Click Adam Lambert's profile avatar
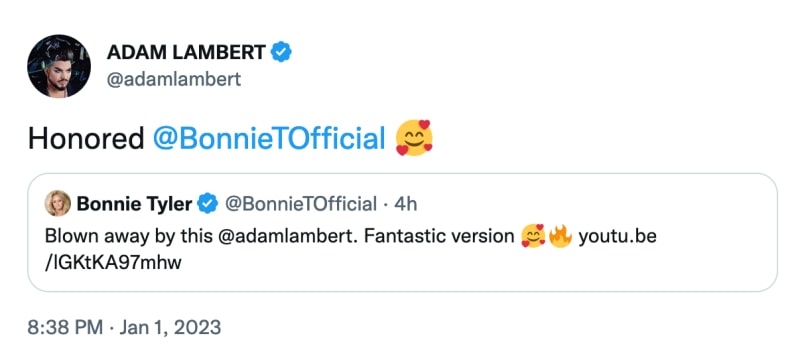Image resolution: width=800 pixels, height=364 pixels. pyautogui.click(x=59, y=66)
